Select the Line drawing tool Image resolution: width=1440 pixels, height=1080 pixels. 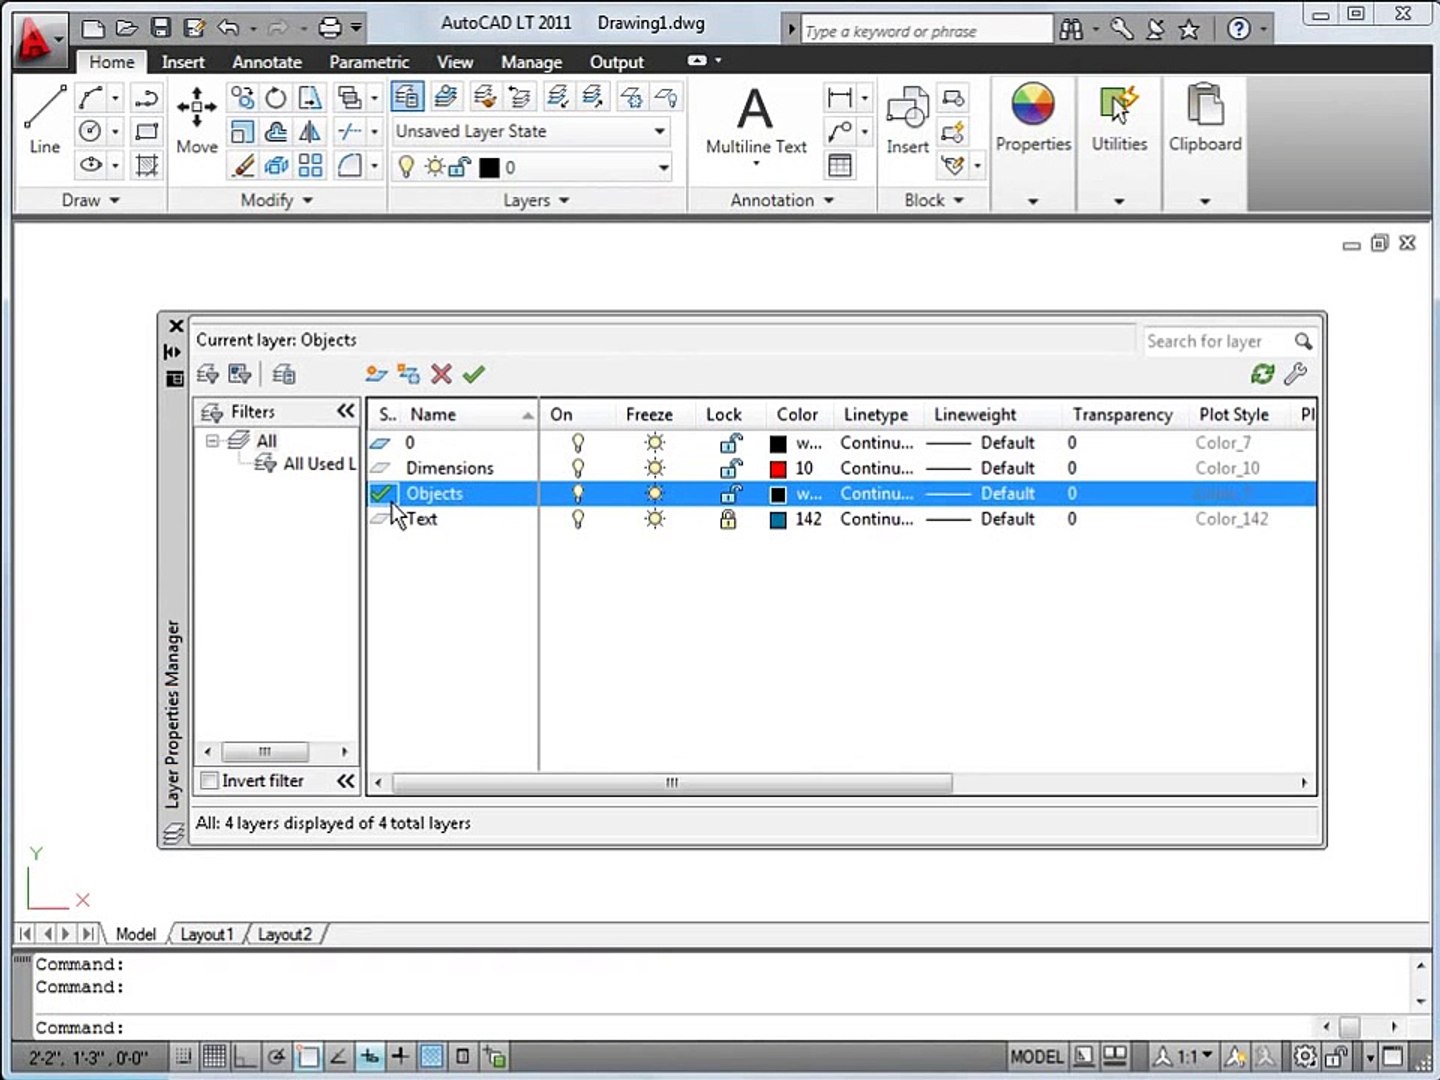tap(44, 120)
